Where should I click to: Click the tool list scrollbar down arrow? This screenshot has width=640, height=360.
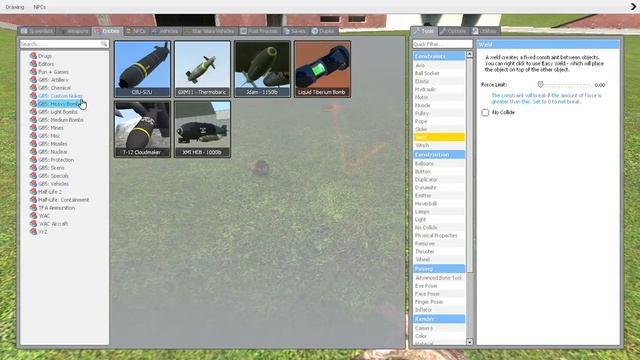pos(469,342)
